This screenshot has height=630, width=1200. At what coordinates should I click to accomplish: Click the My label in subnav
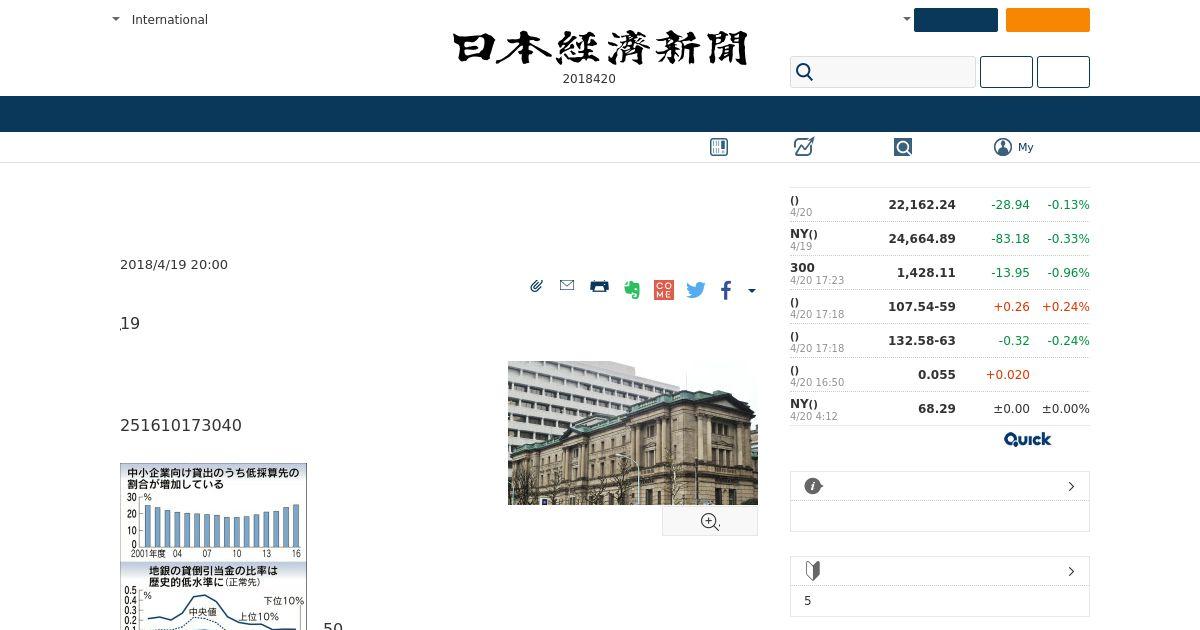tap(1026, 147)
